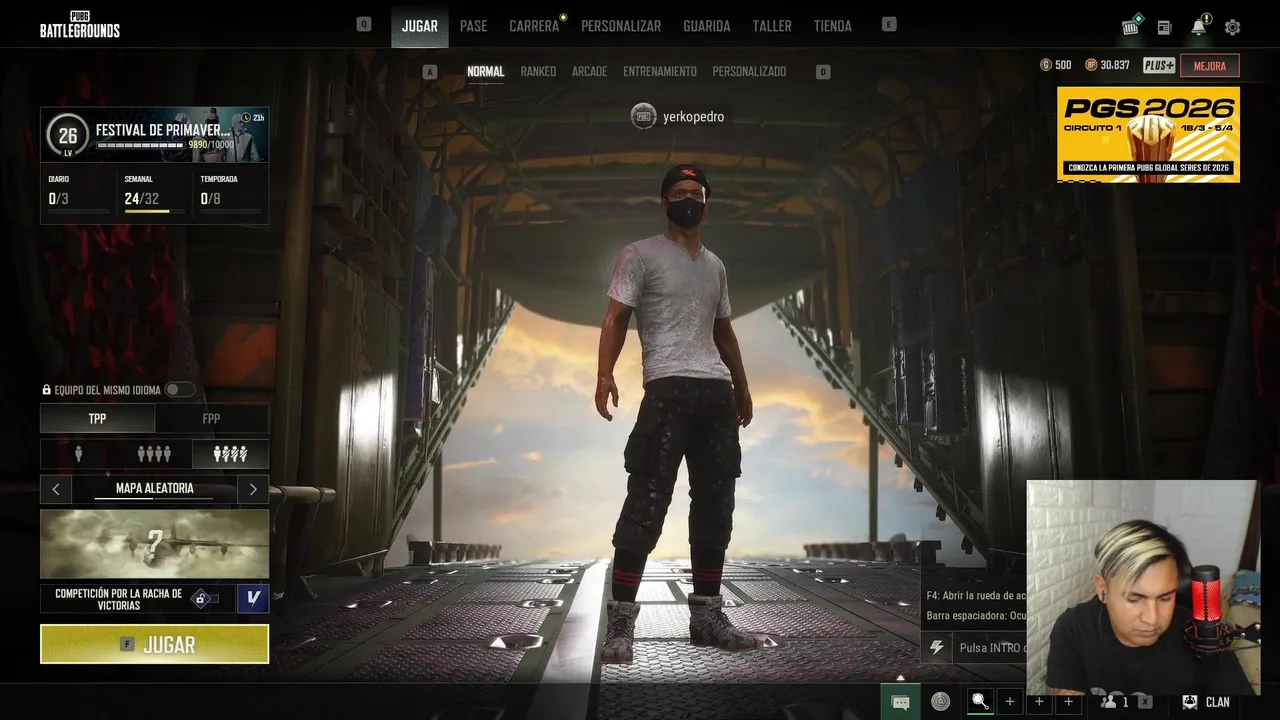Select squad mode four-person icon

click(x=154, y=454)
